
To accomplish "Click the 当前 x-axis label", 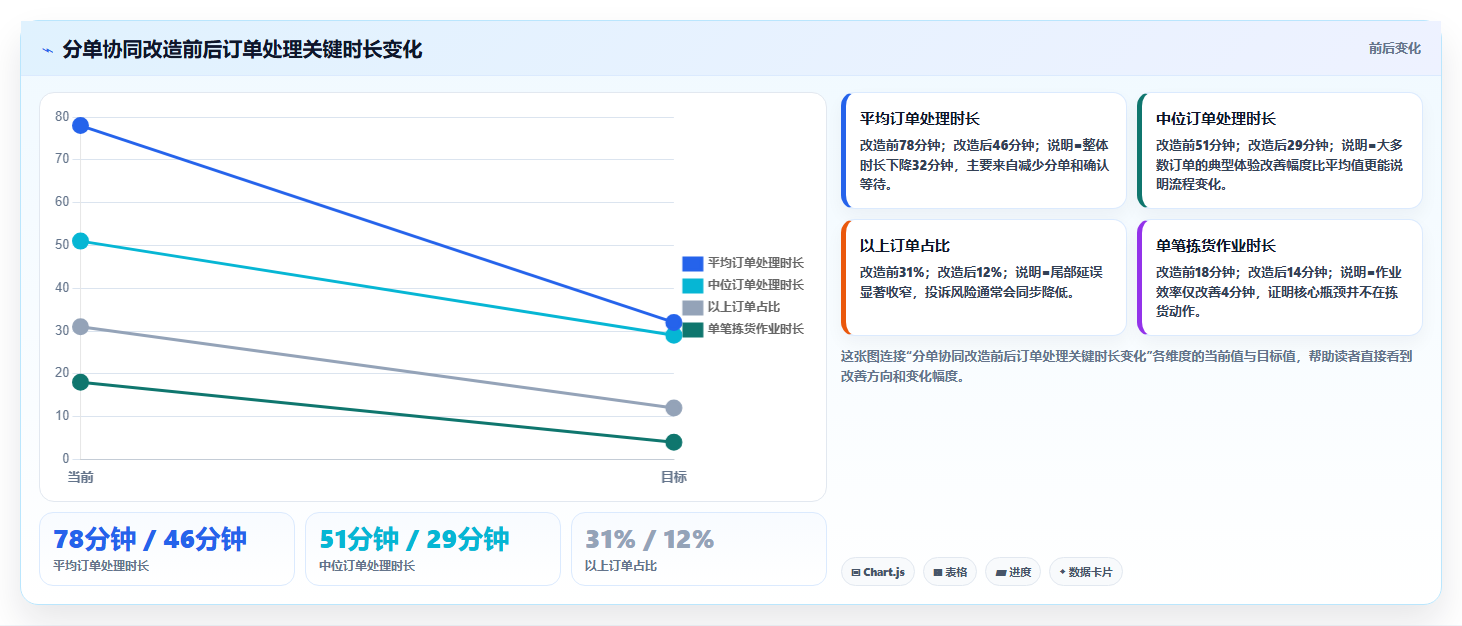I will [x=81, y=477].
